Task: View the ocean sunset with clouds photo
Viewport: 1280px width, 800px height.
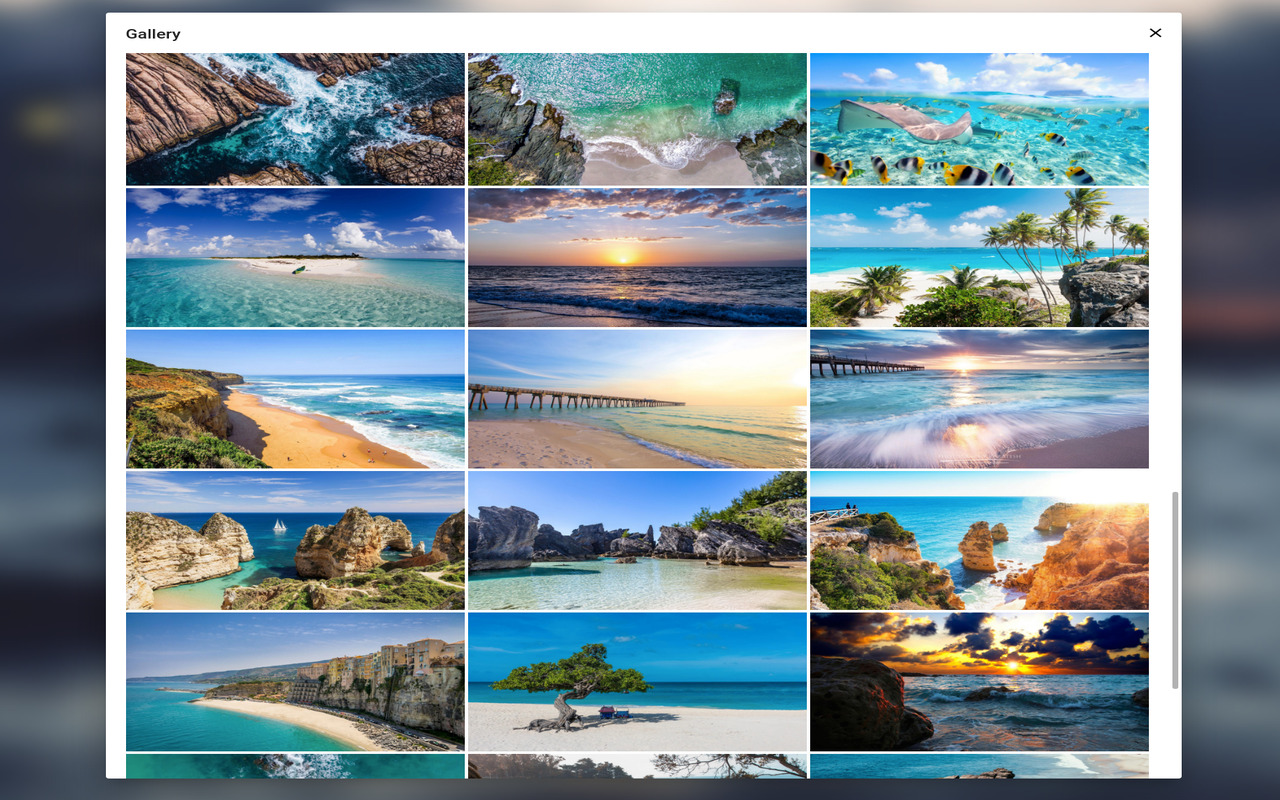Action: [x=637, y=258]
